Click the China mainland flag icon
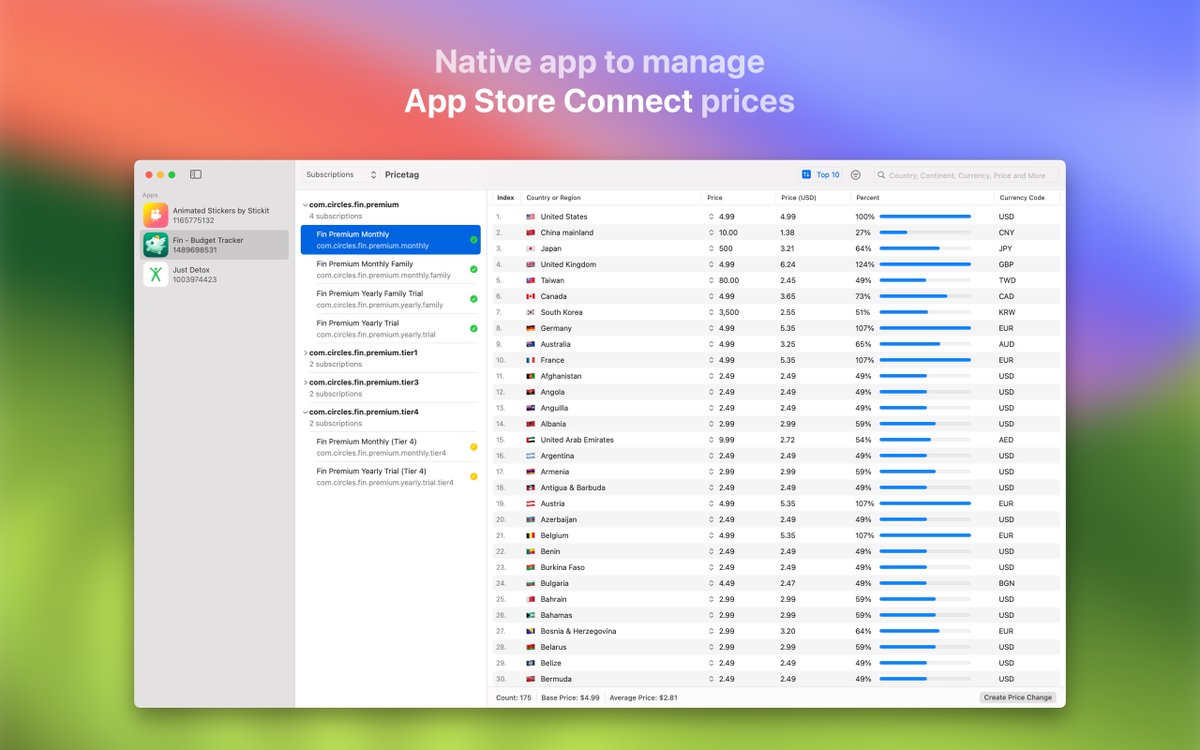The image size is (1200, 750). (x=531, y=233)
